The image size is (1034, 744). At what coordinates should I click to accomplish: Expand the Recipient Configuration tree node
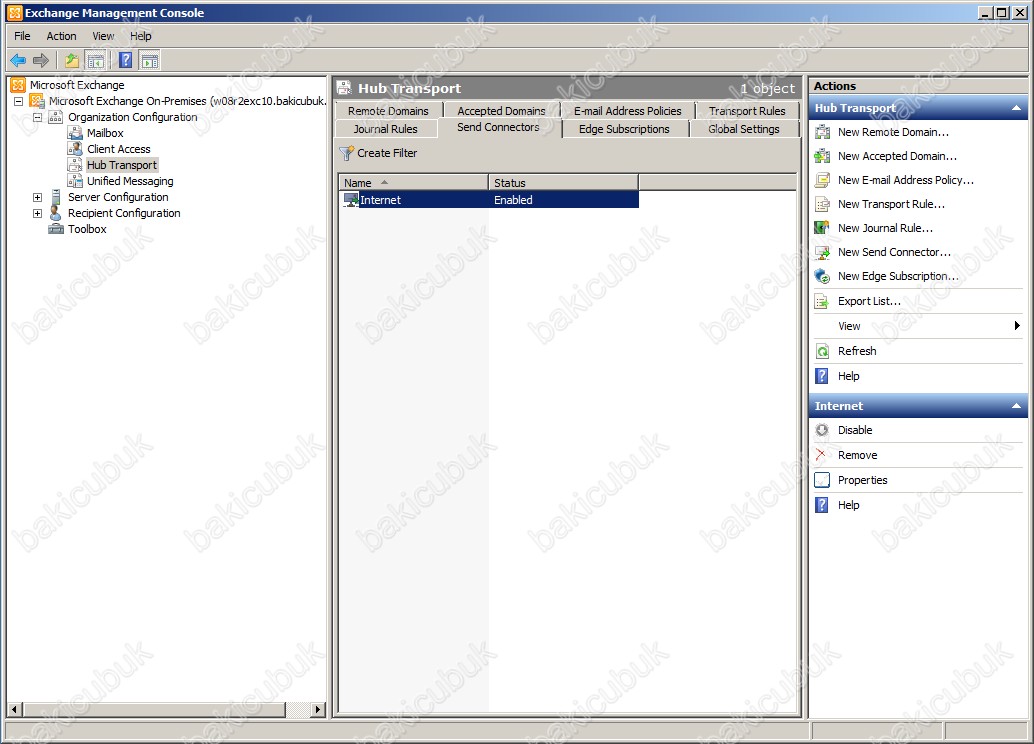[x=38, y=213]
